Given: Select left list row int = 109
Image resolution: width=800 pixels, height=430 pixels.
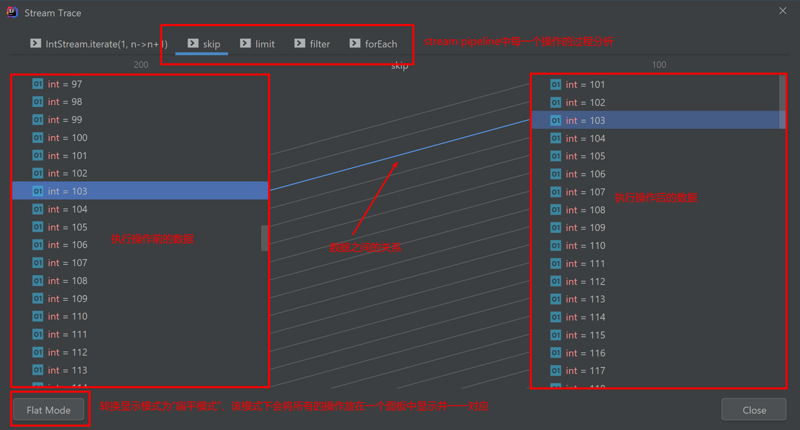Looking at the screenshot, I should [140, 298].
